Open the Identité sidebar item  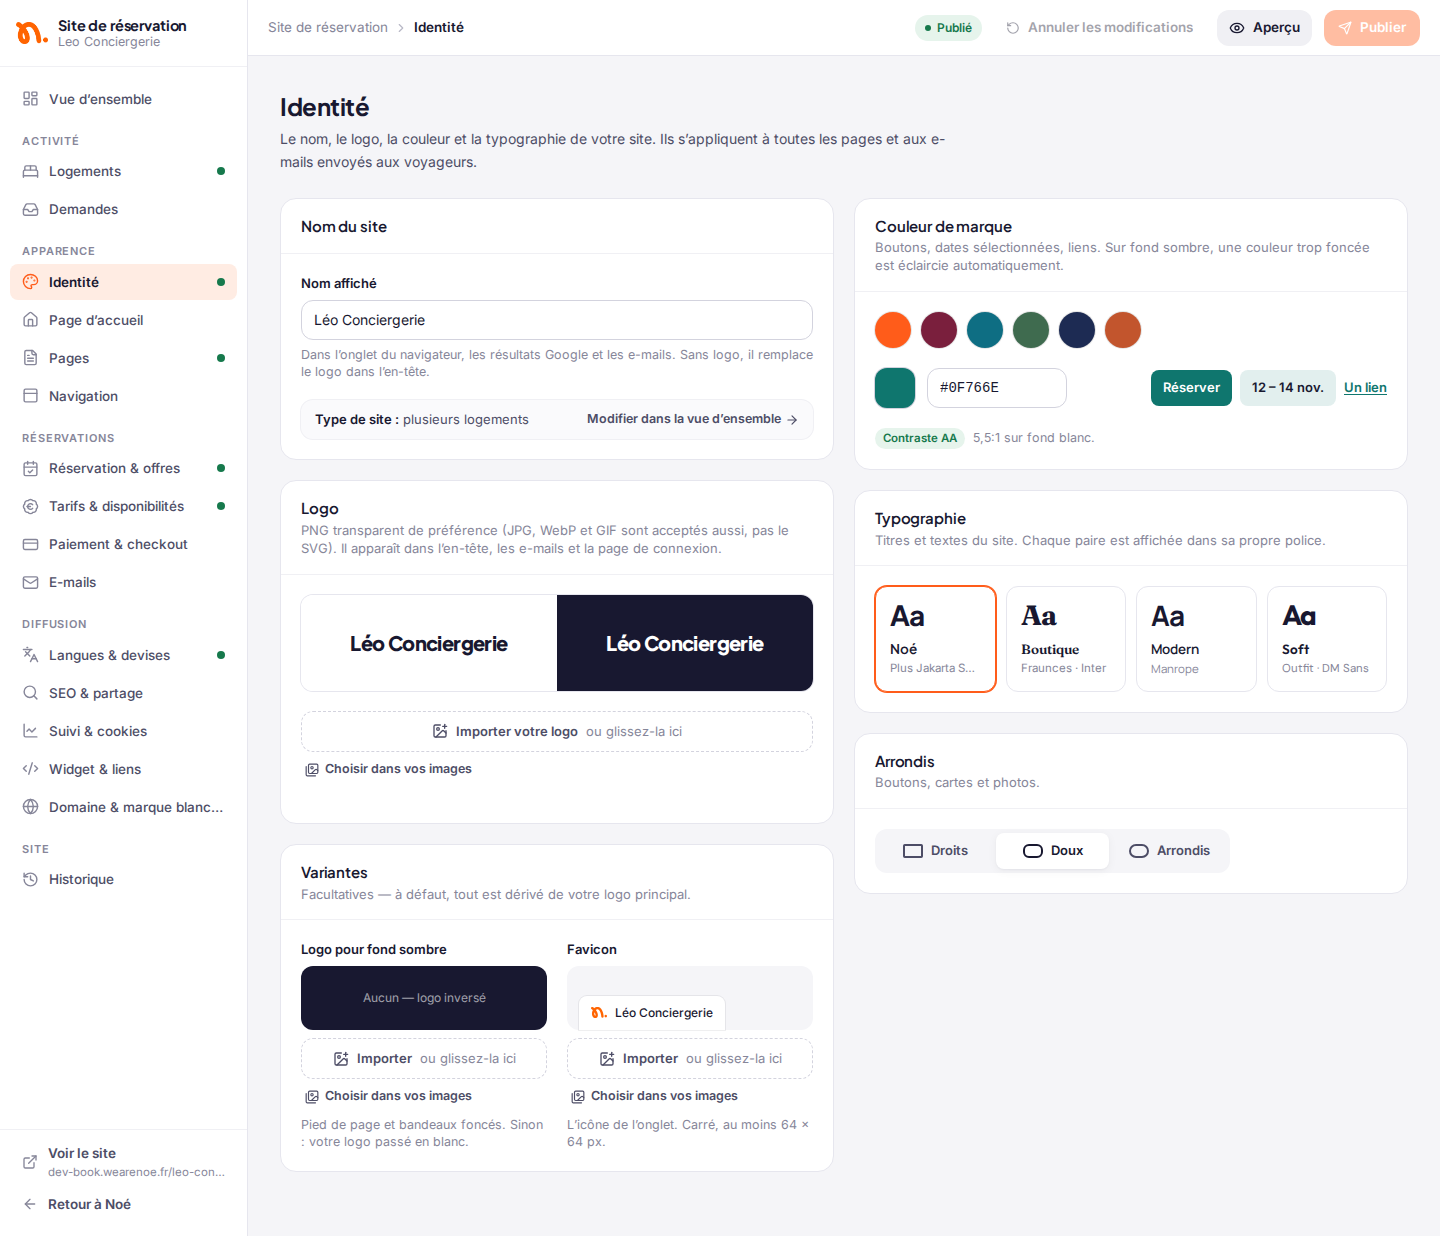[124, 282]
